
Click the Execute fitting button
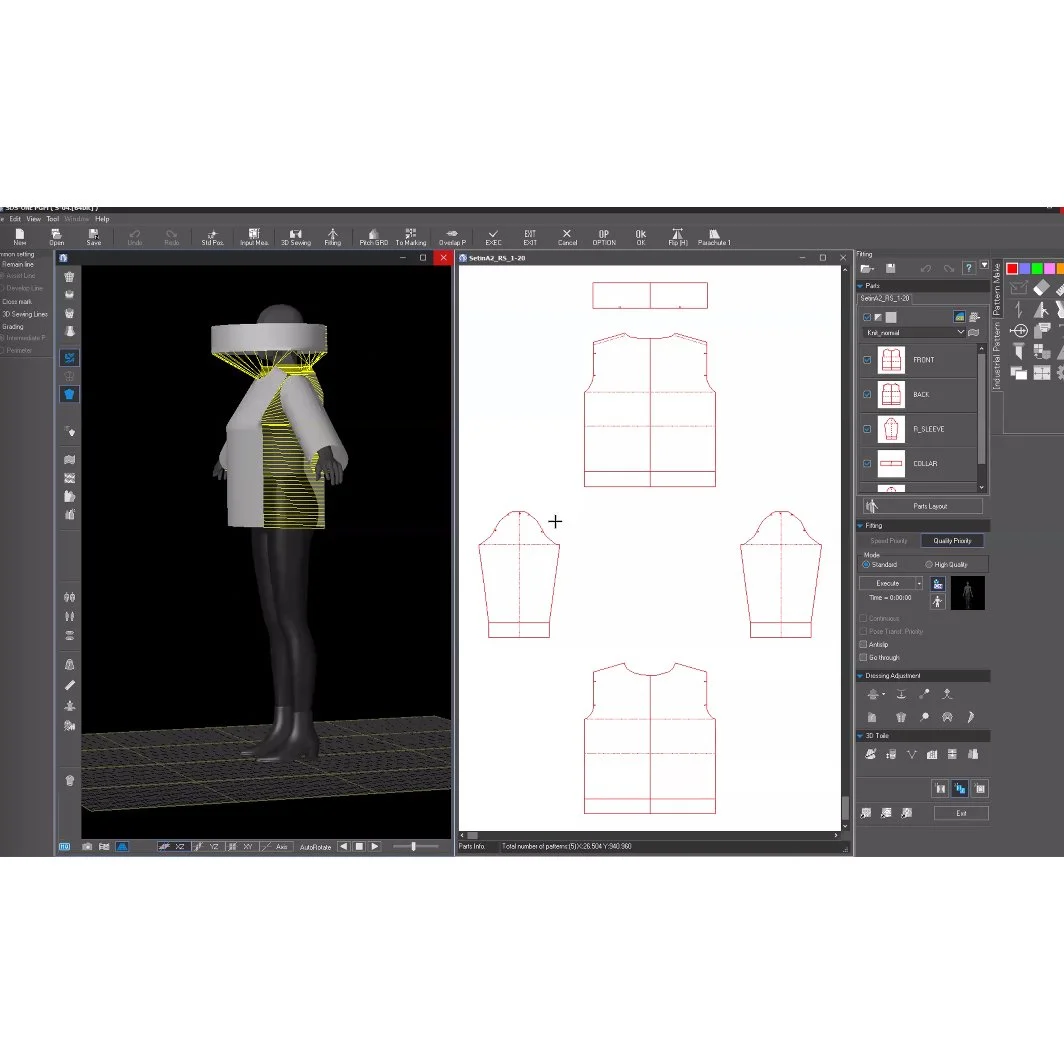(887, 584)
